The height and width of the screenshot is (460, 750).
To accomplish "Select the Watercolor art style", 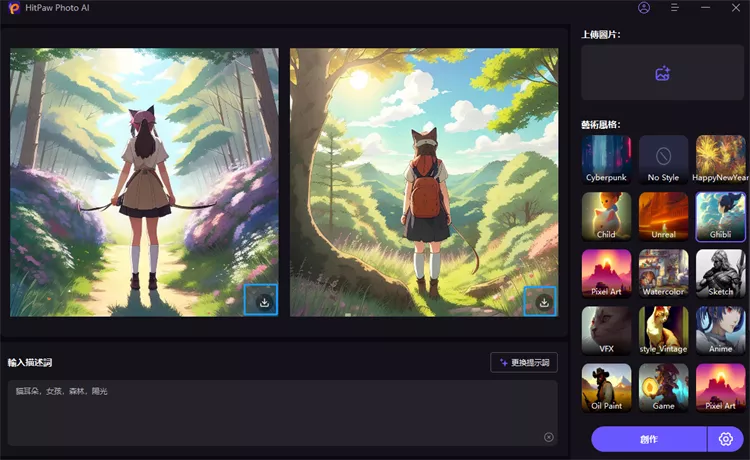I will point(663,274).
